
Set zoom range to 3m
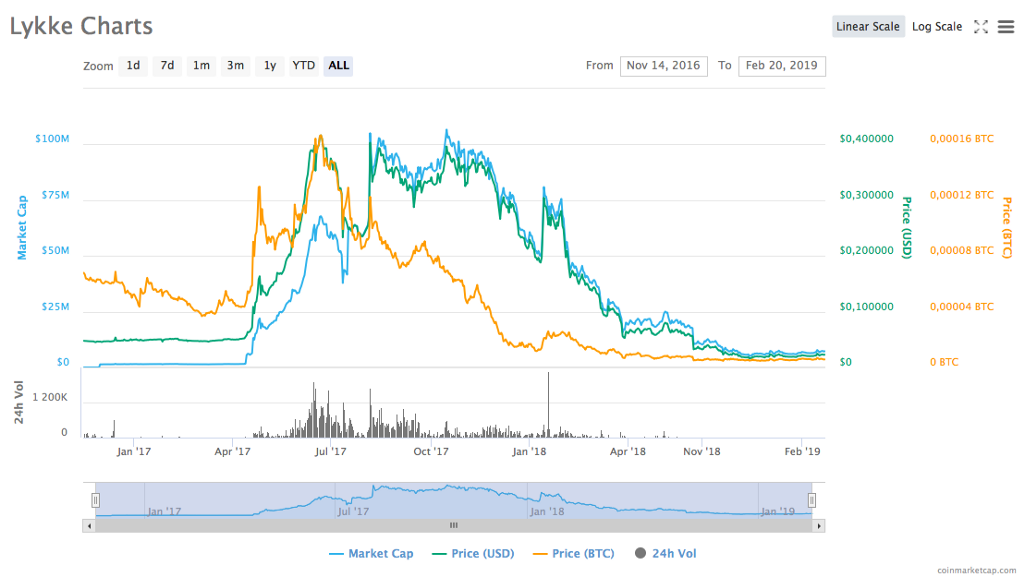click(x=235, y=65)
